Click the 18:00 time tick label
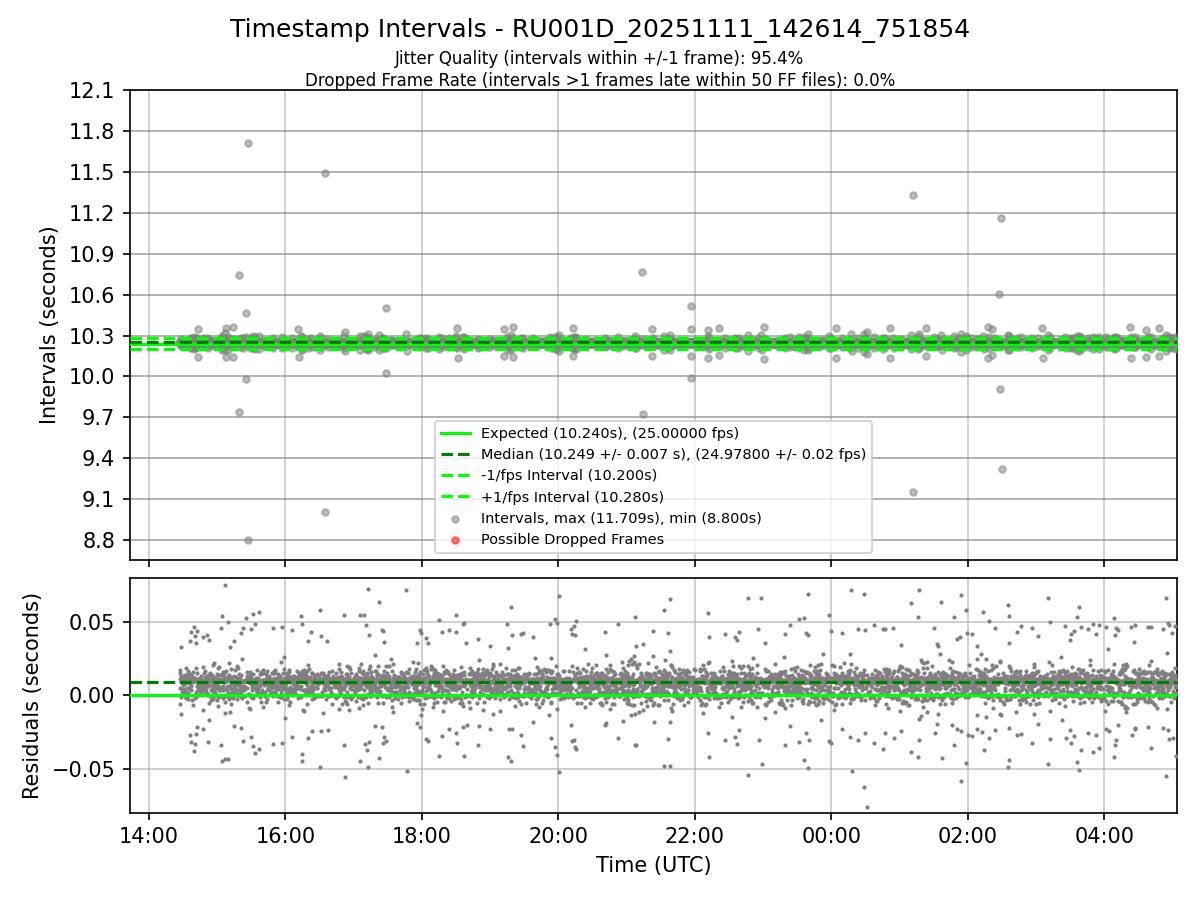The width and height of the screenshot is (1200, 900). click(422, 834)
